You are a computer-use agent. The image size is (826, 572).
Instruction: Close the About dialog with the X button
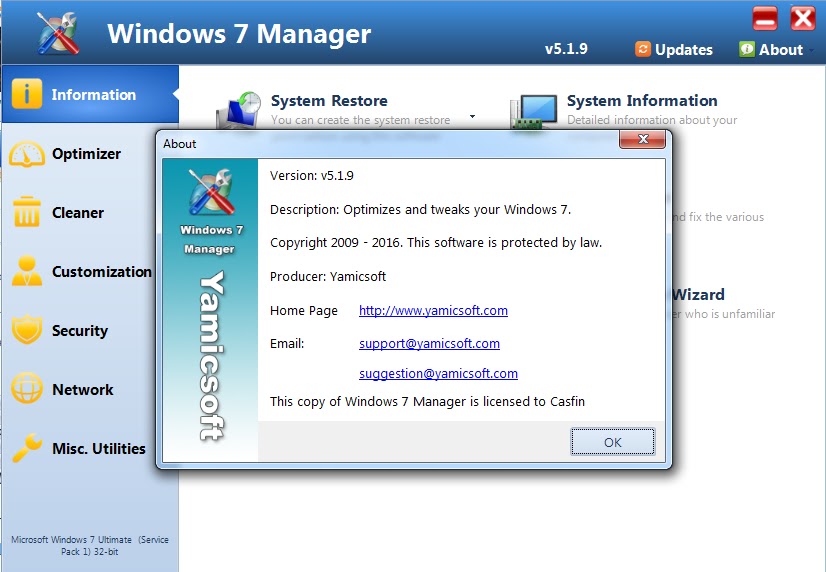642,139
